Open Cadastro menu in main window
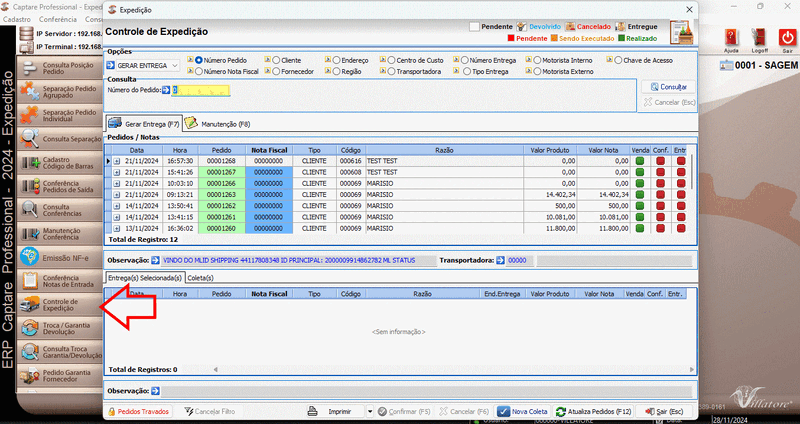Image resolution: width=800 pixels, height=424 pixels. [18, 19]
